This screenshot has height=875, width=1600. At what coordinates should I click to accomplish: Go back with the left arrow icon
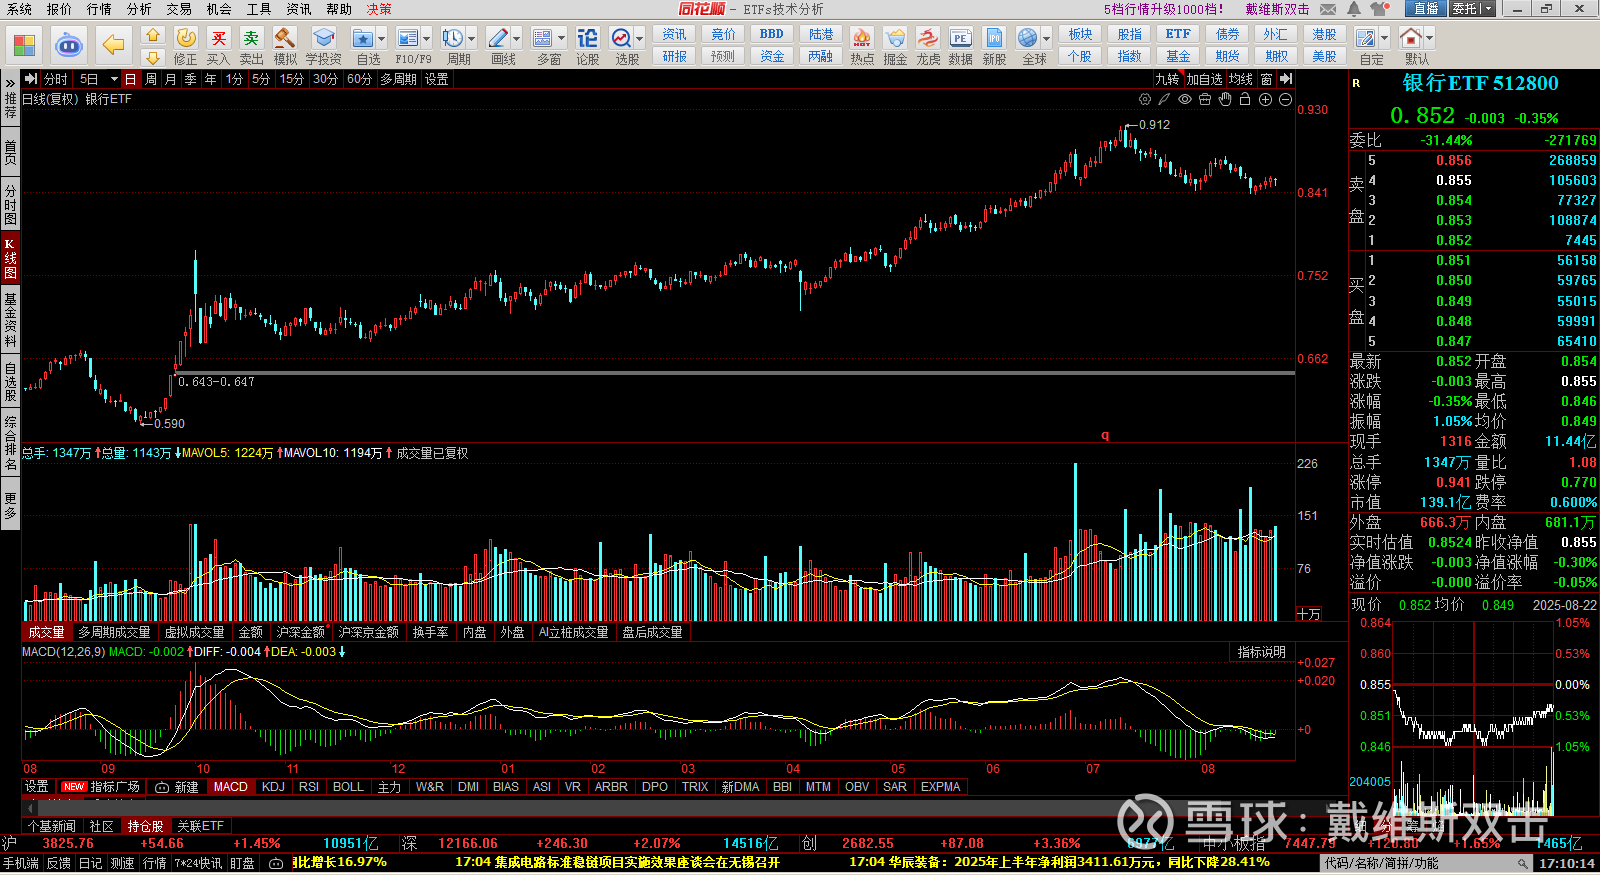114,45
